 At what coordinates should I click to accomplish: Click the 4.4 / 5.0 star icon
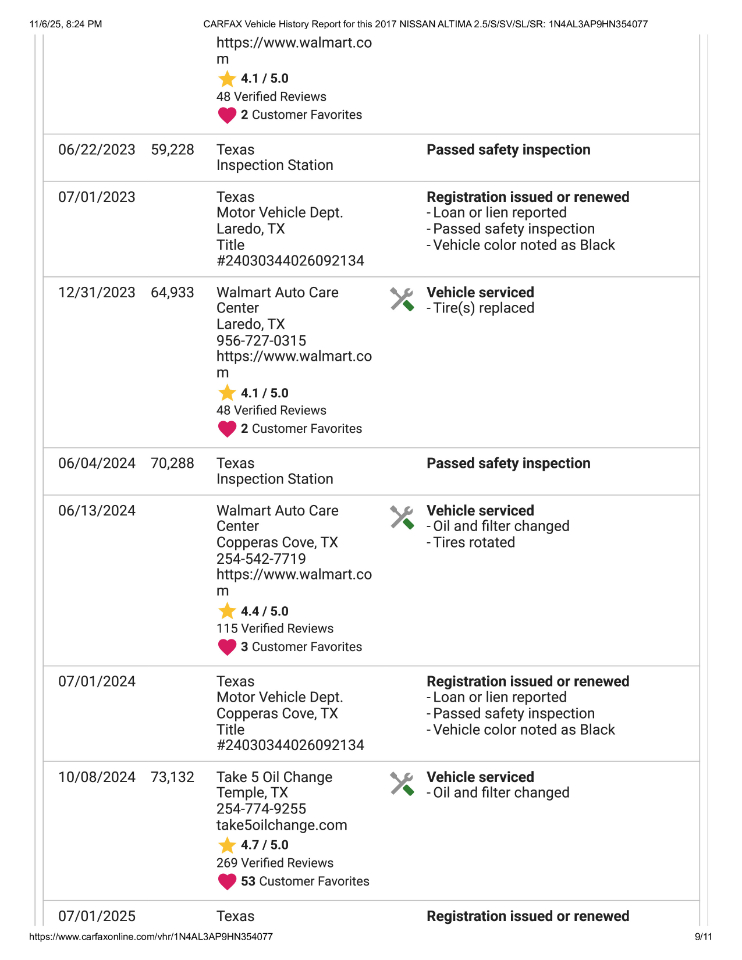227,610
